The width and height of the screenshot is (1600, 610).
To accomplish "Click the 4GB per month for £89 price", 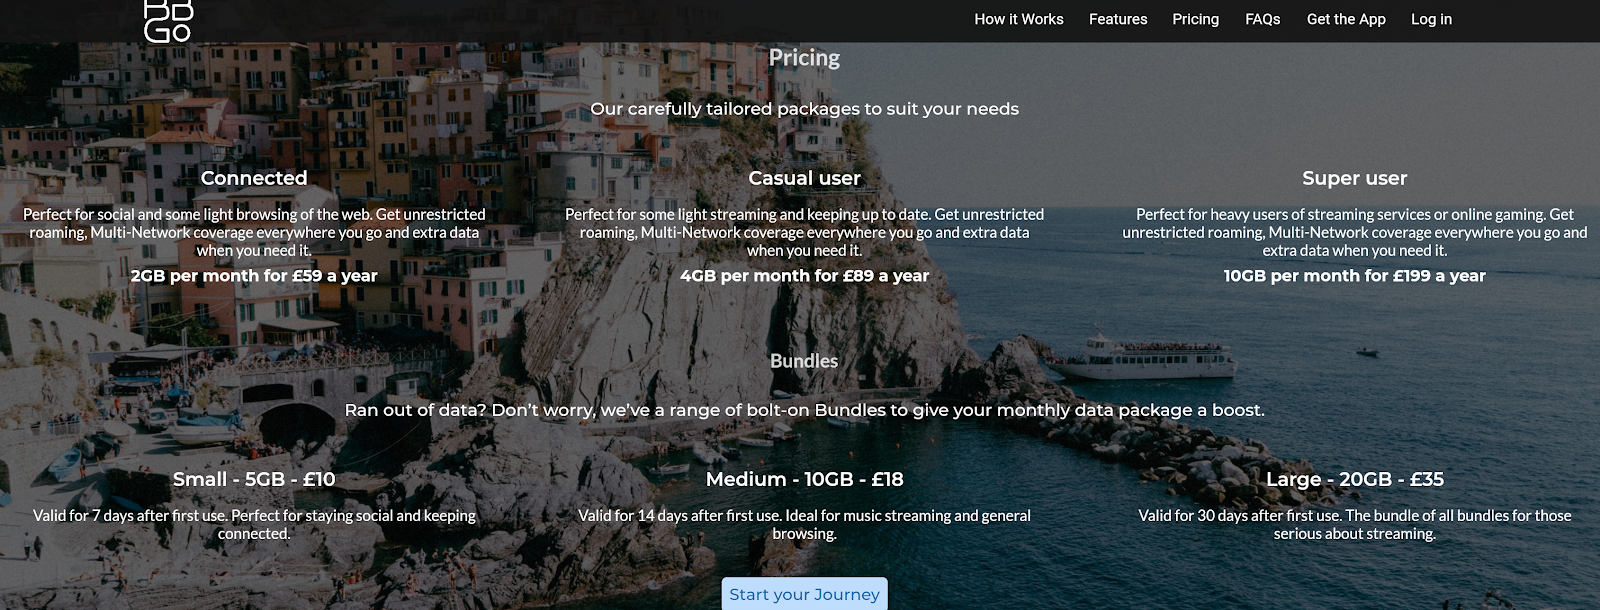I will pos(804,276).
